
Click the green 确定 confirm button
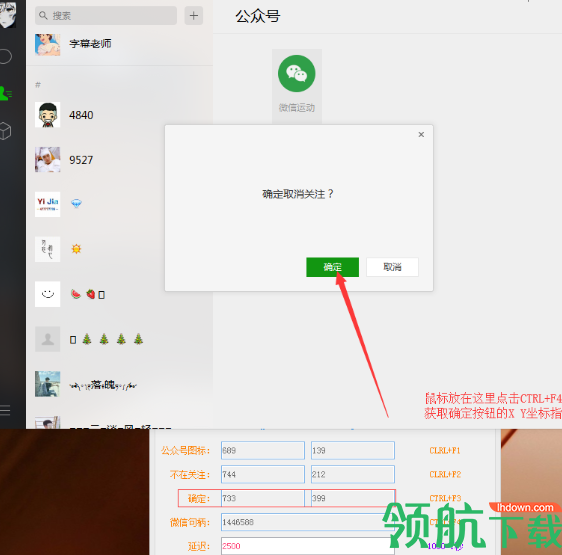332,267
